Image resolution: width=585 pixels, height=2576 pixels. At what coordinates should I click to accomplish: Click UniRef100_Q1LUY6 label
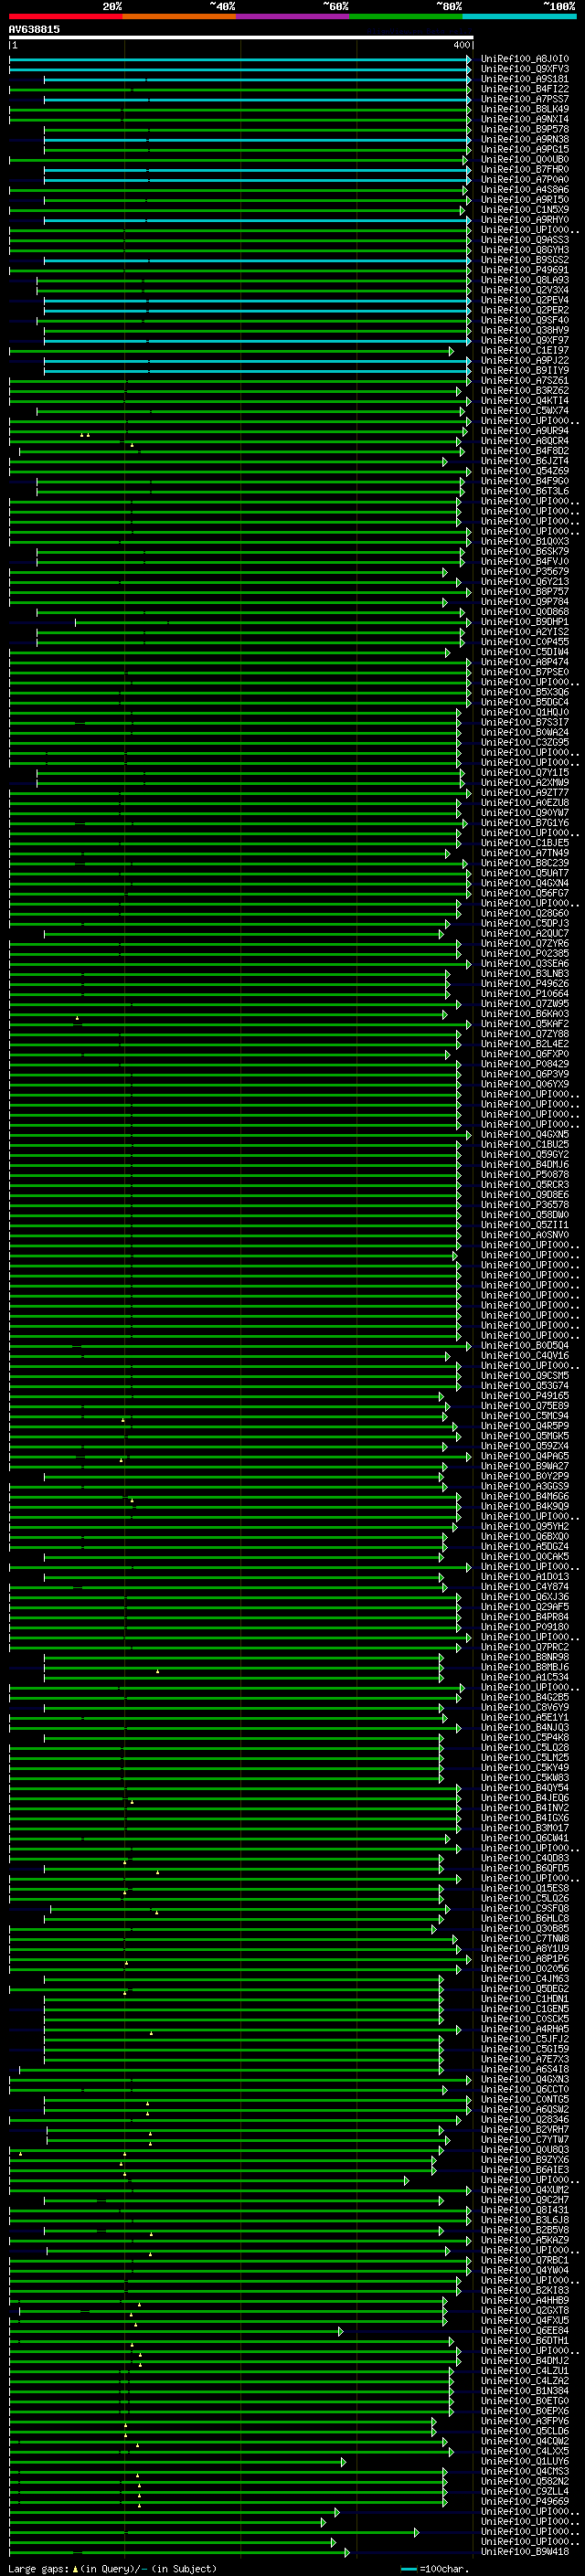pyautogui.click(x=525, y=2461)
